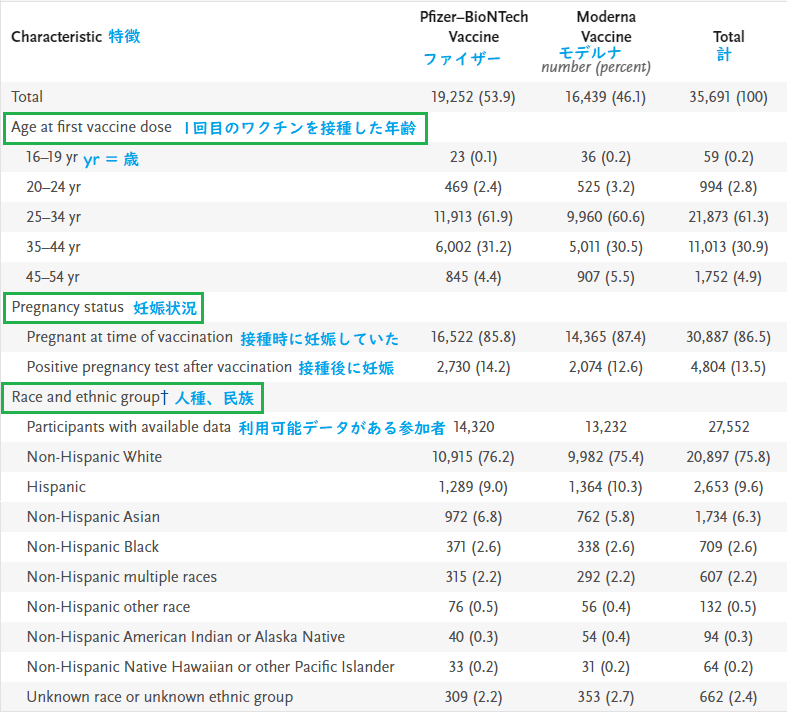Screen dimensions: 787x714
Task: Click 'Non-Hispanic American Indian or Alaska Native' label
Action: coord(186,637)
